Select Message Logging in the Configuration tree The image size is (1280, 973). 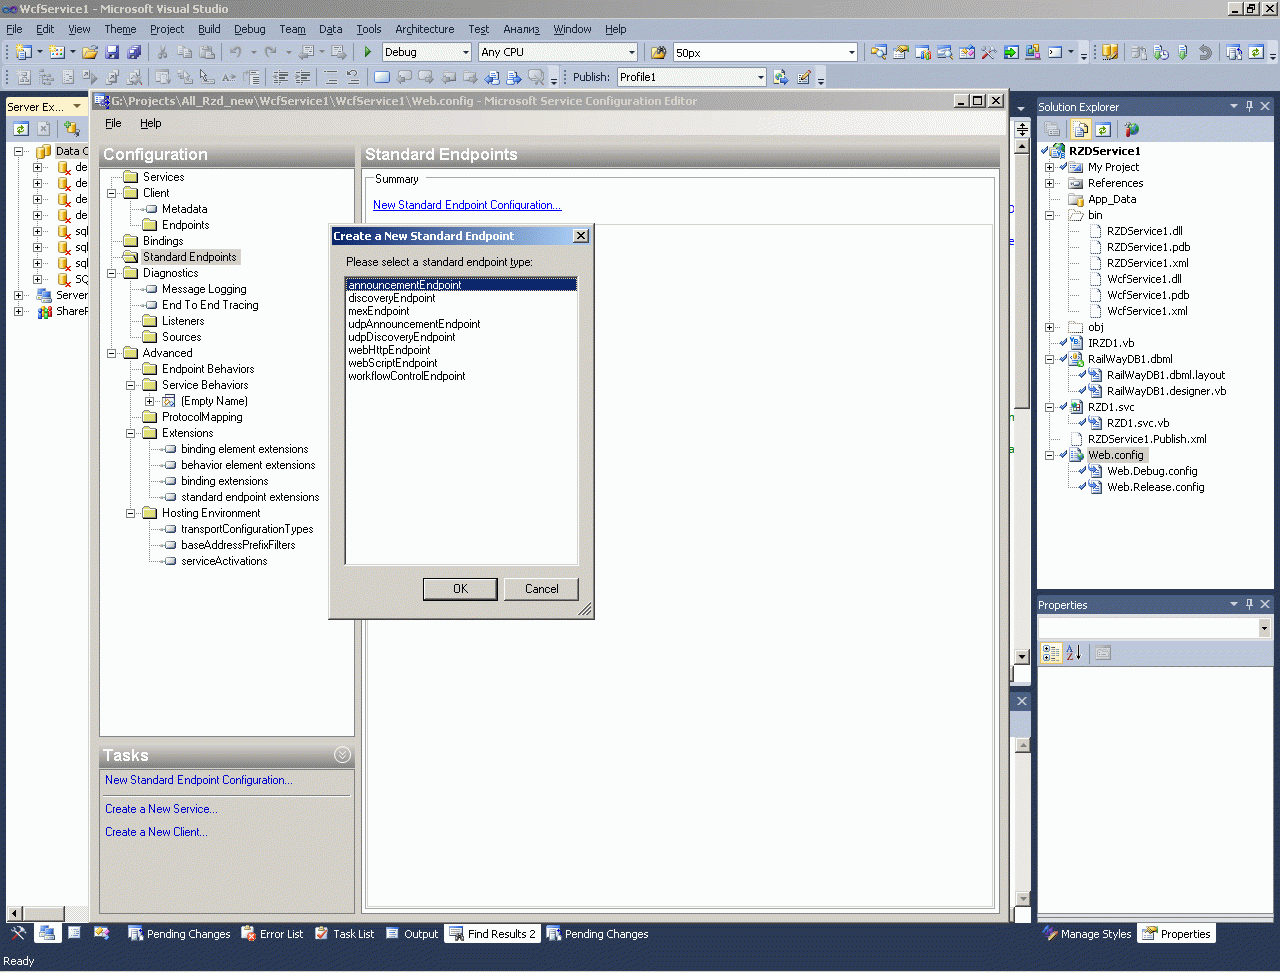(x=204, y=289)
